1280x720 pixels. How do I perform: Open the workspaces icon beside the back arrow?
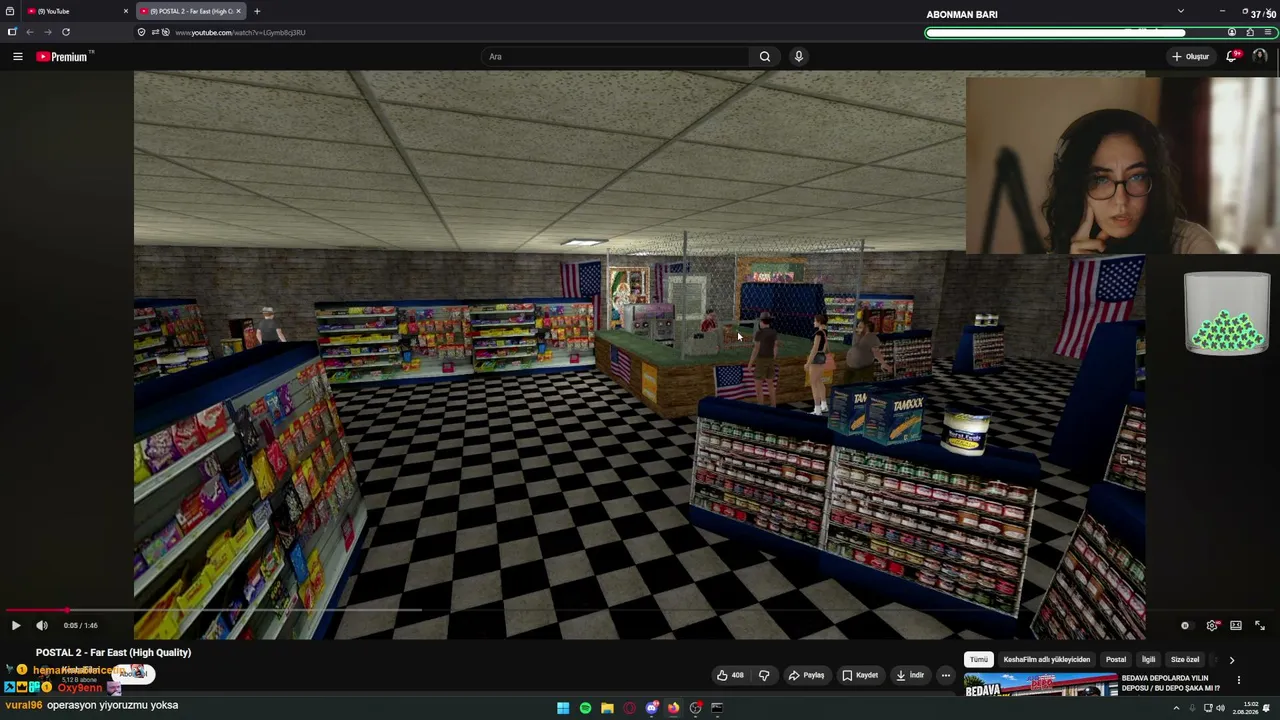point(12,32)
